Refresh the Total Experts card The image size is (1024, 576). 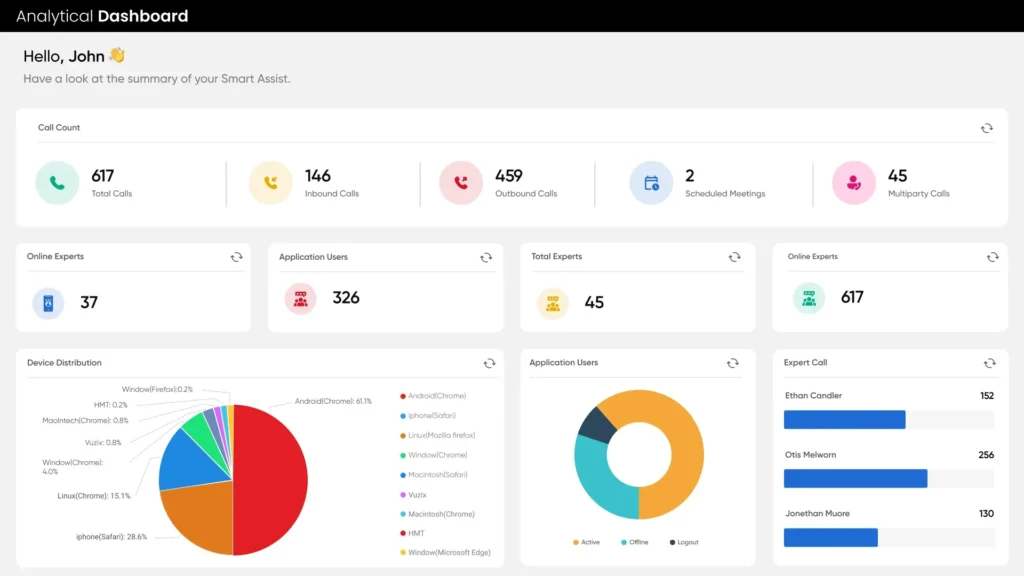click(735, 257)
